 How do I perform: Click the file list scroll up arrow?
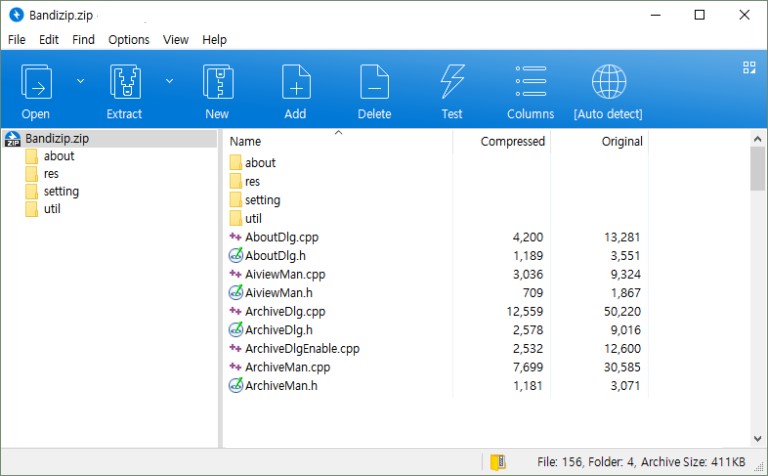pyautogui.click(x=757, y=139)
